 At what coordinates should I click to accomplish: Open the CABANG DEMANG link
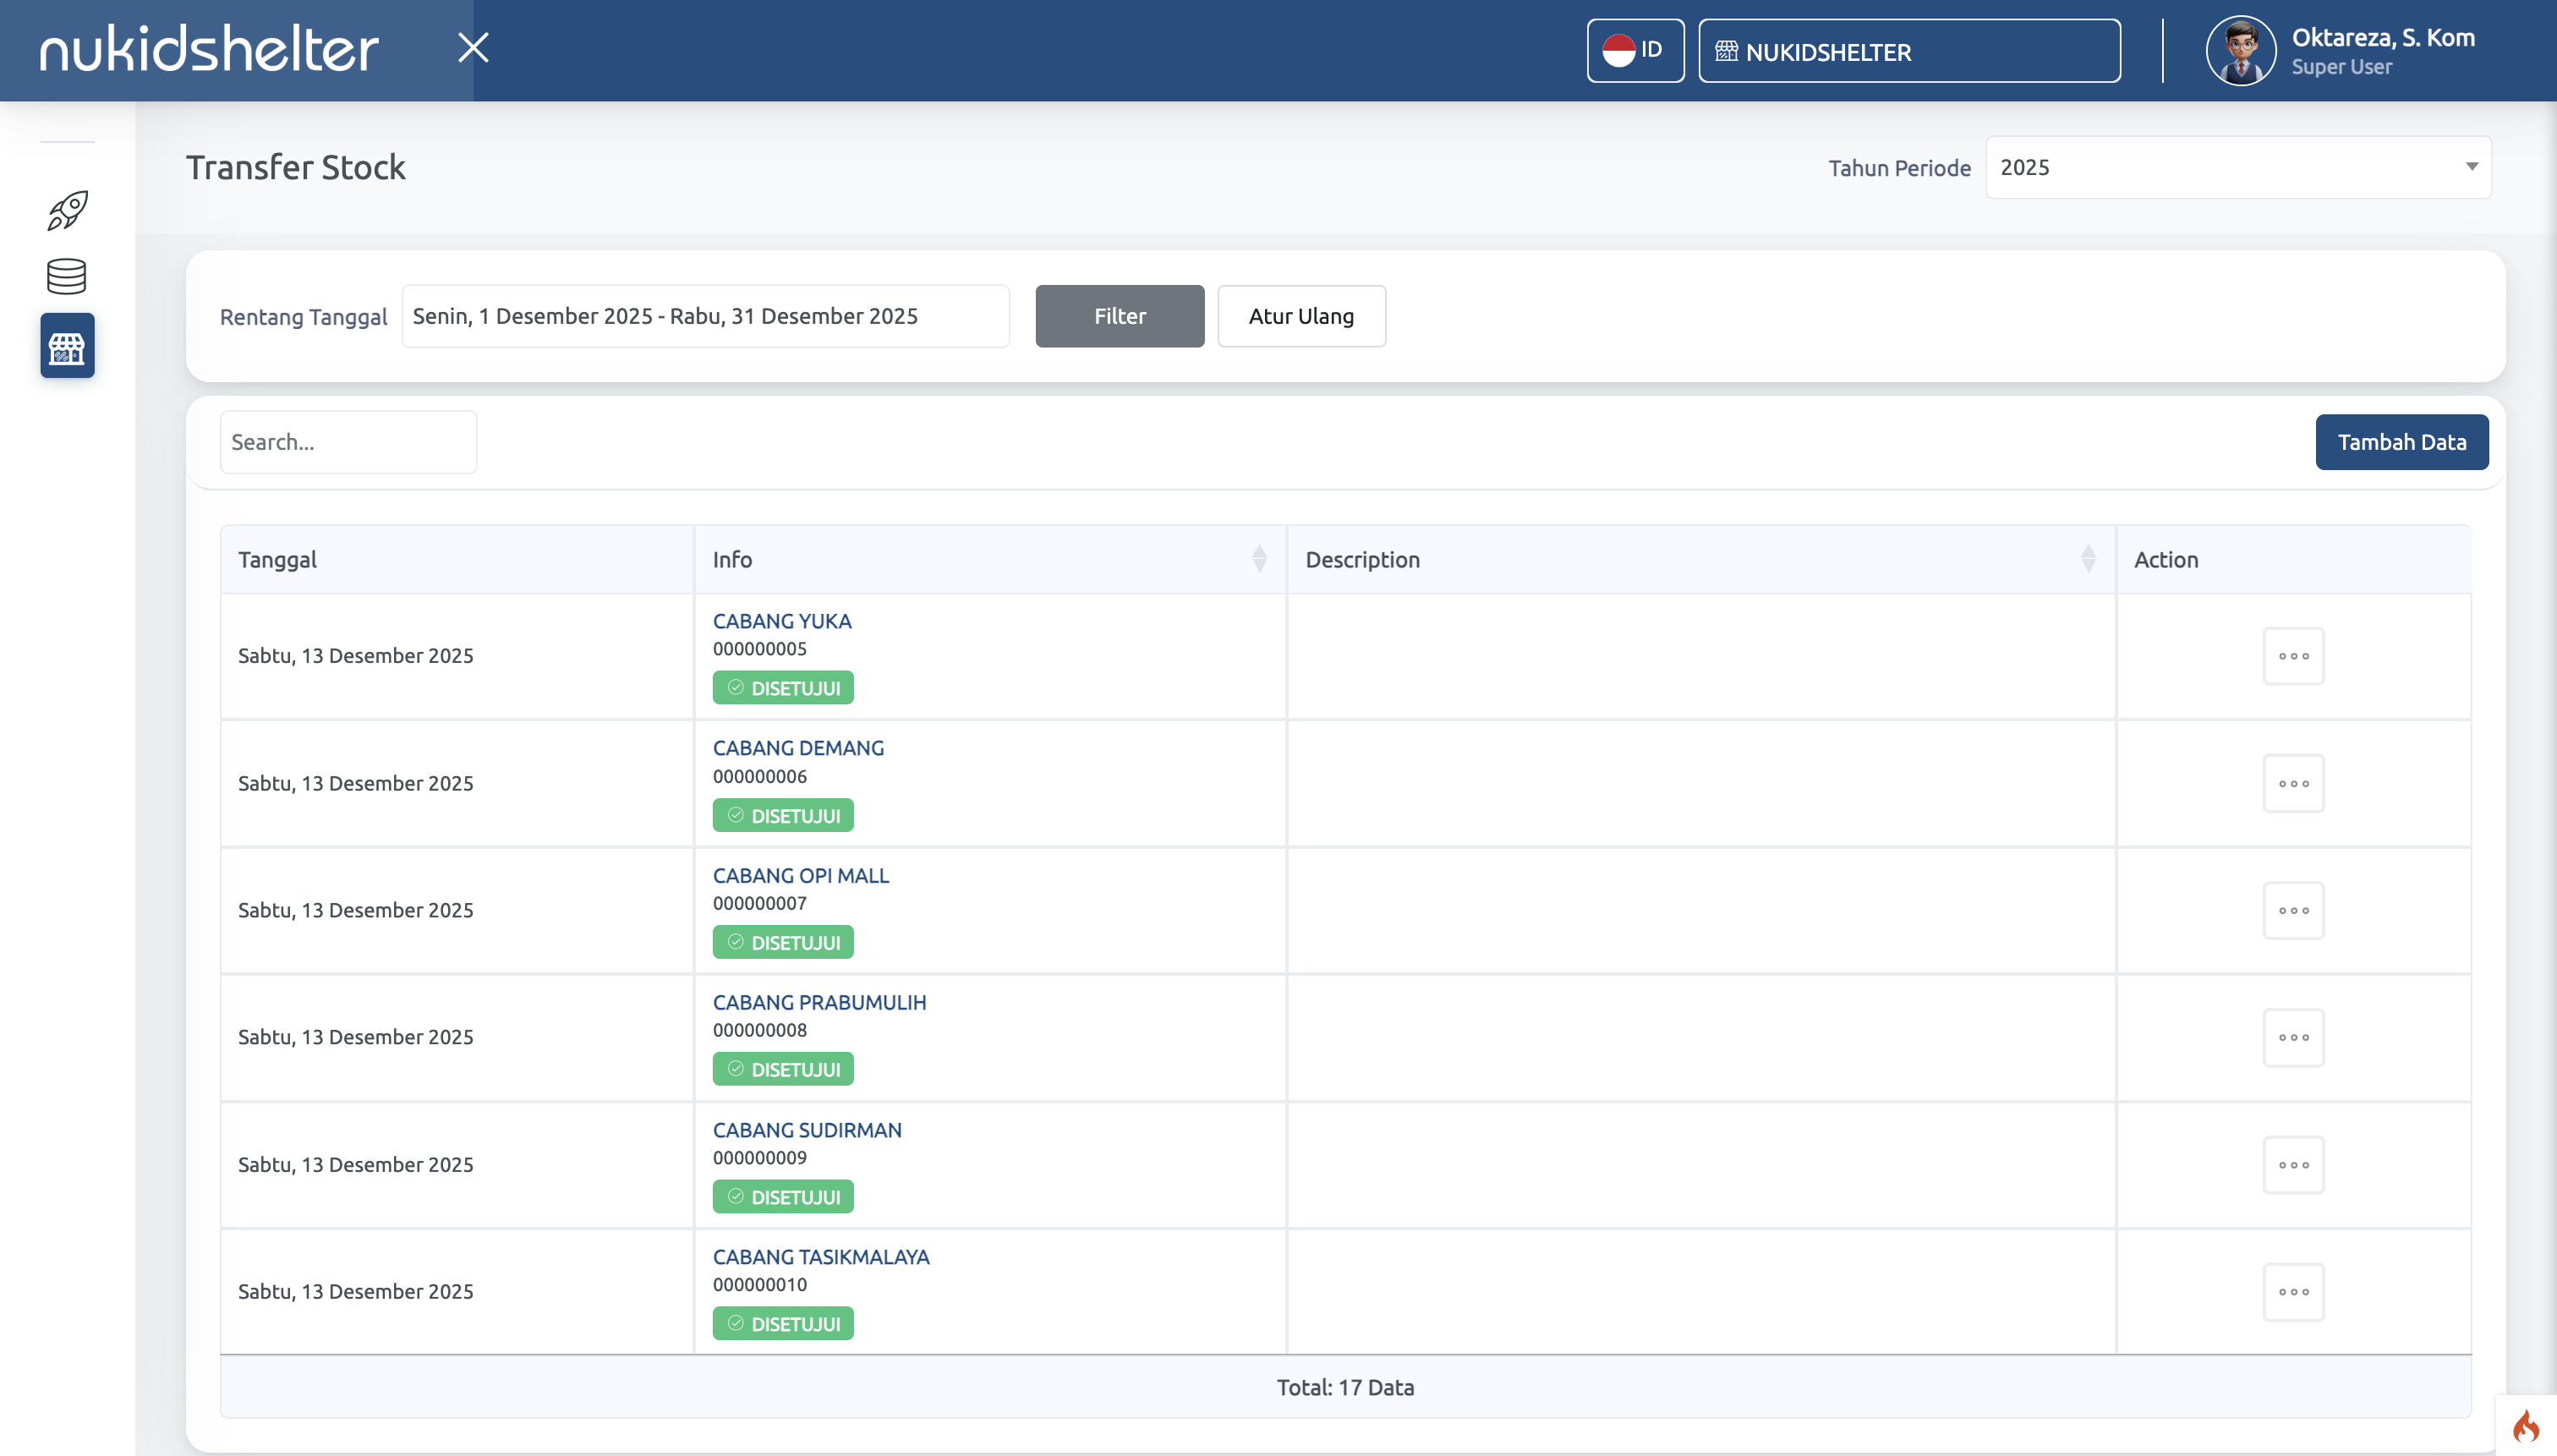click(797, 748)
